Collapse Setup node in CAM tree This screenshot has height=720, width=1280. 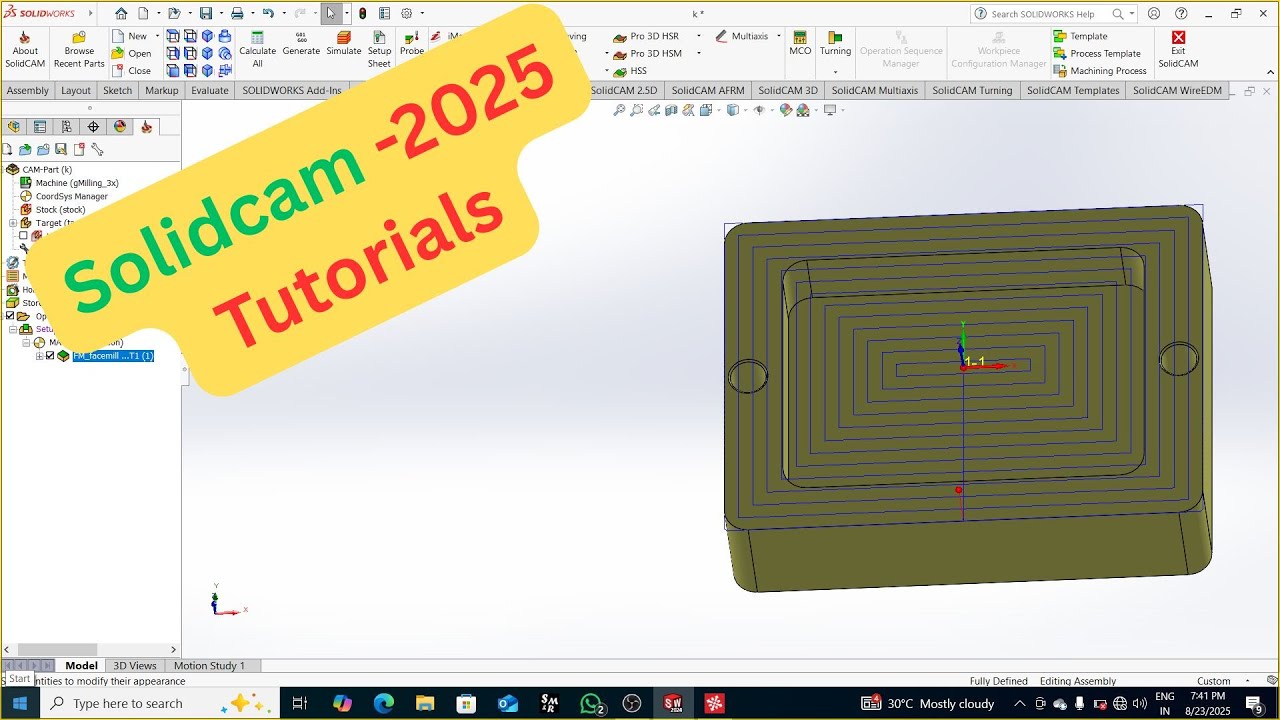[12, 329]
